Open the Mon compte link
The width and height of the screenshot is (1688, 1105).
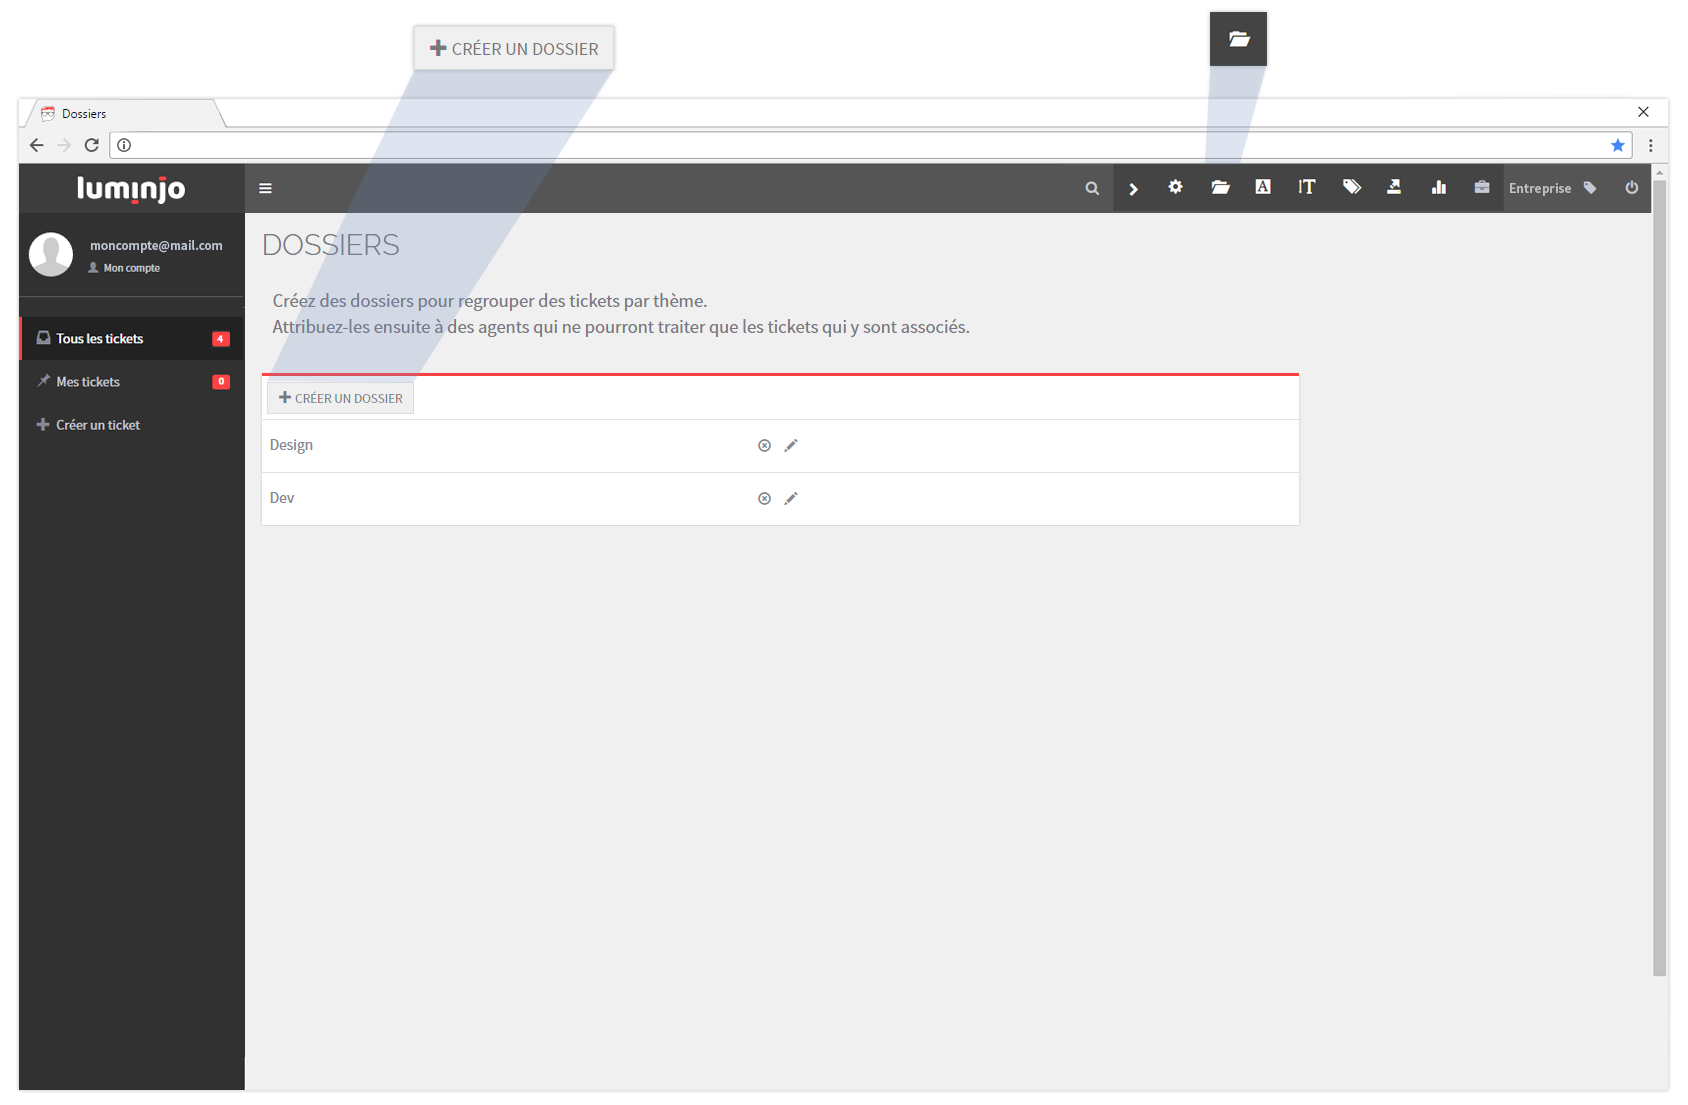(x=131, y=268)
